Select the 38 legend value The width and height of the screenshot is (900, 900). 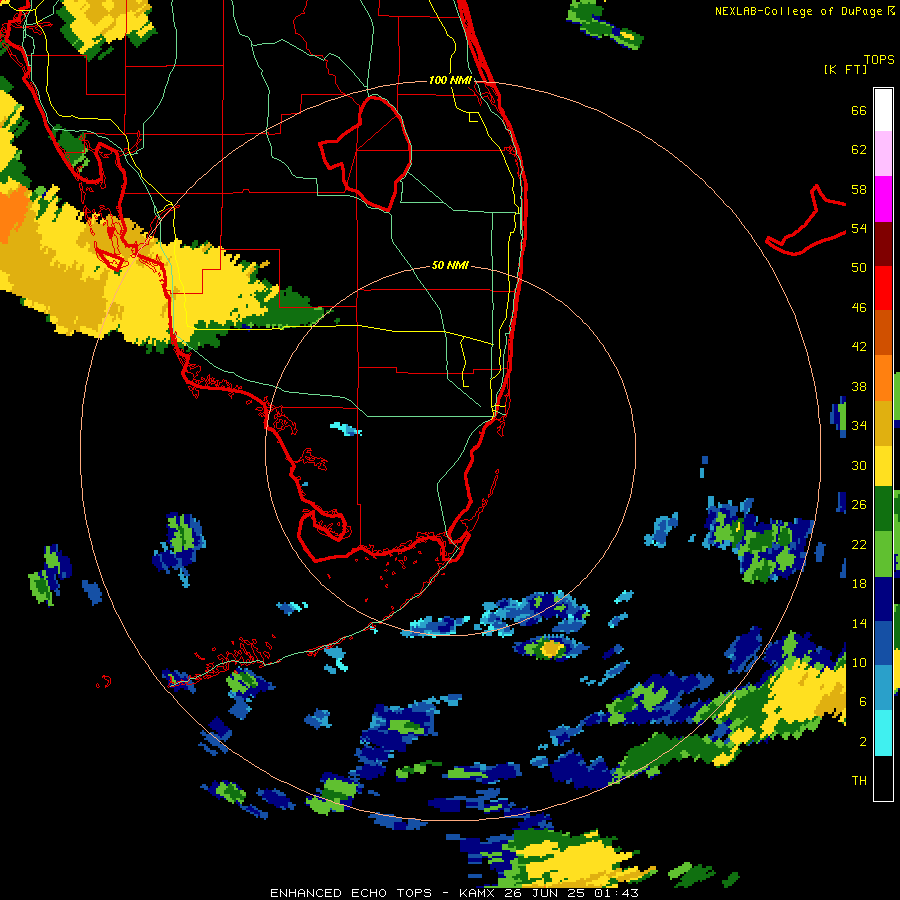[859, 386]
